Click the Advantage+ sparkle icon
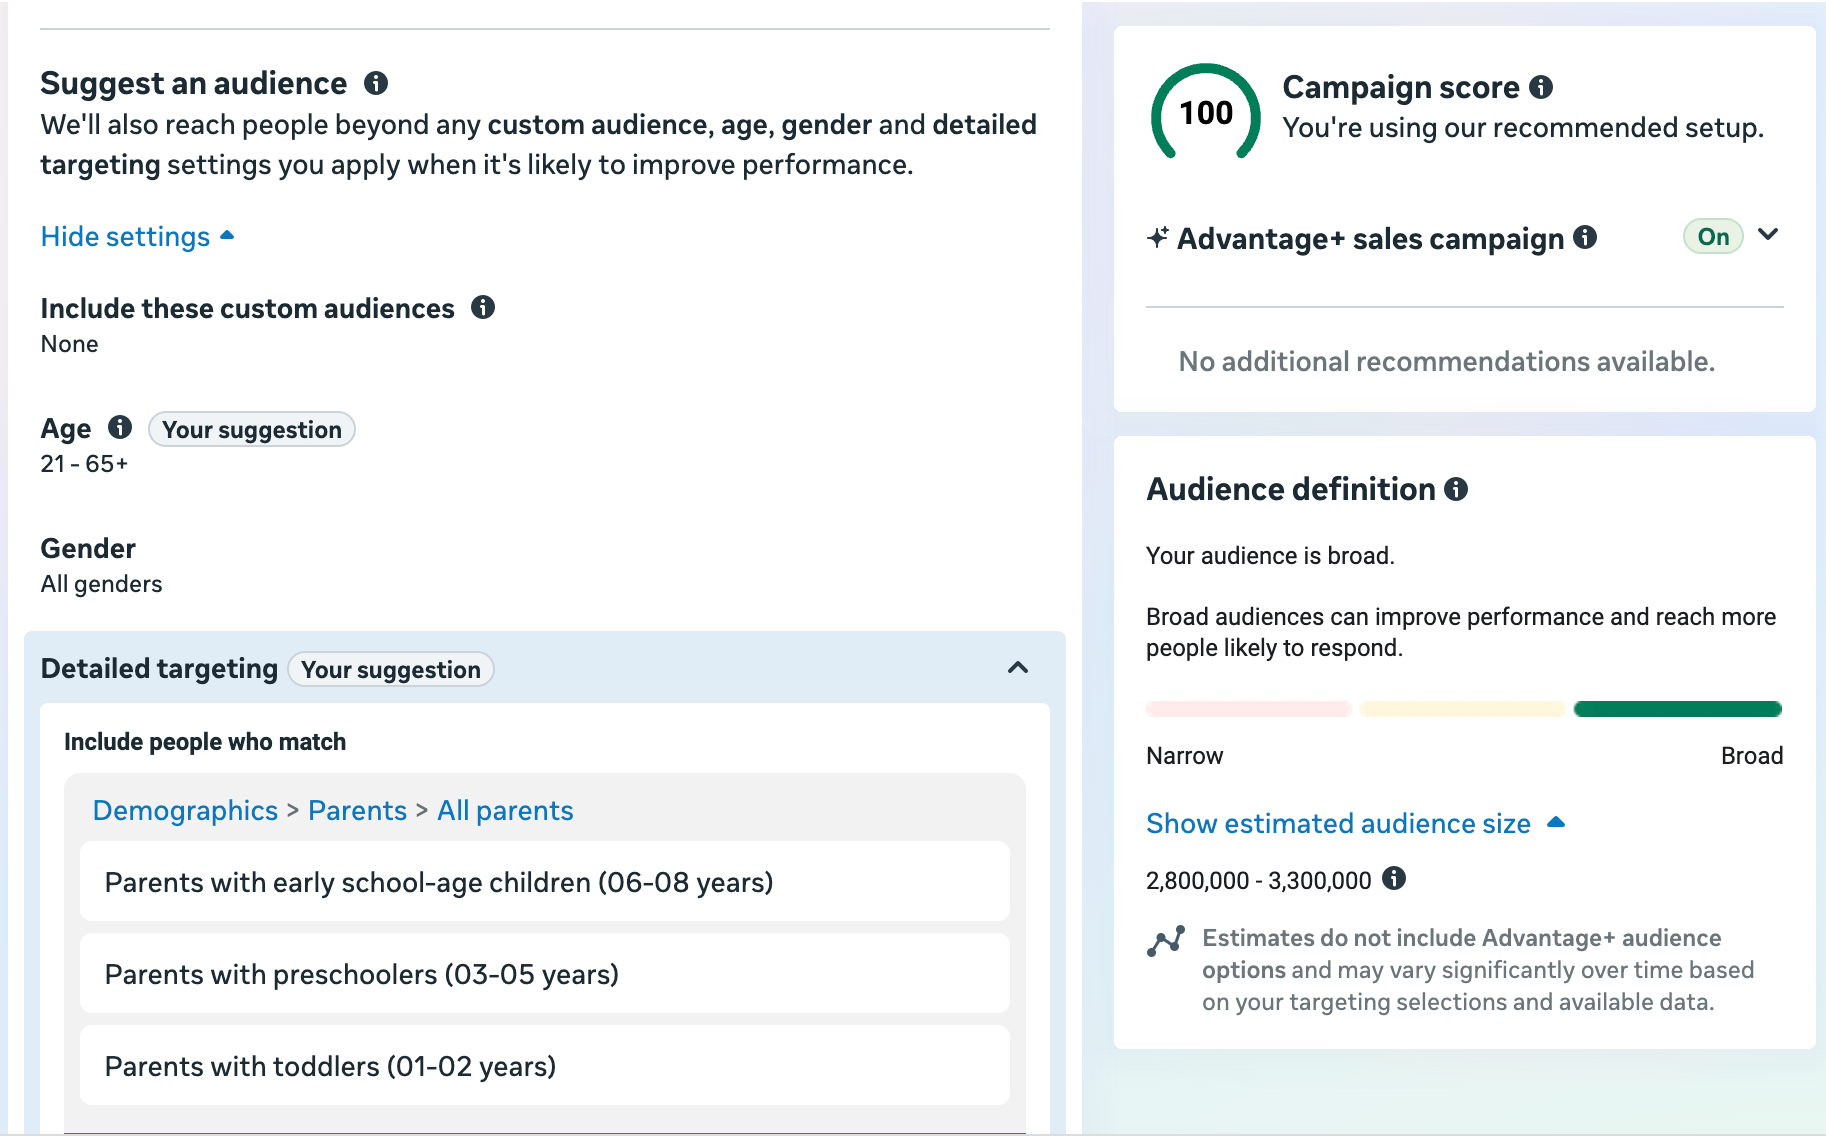This screenshot has height=1142, width=1826. click(1158, 238)
